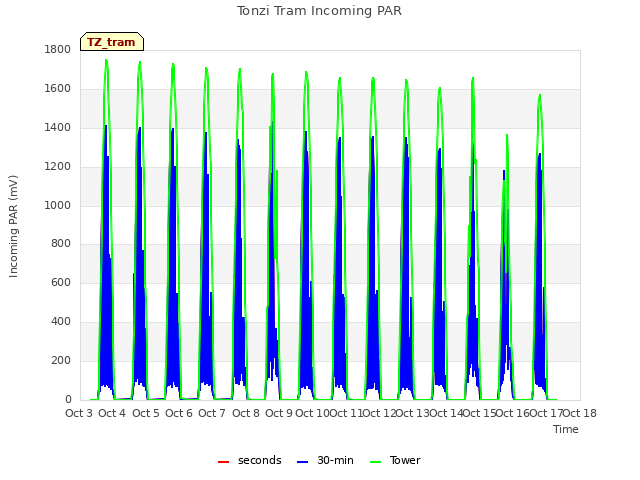
Task: Click the 400 y-axis tick label
Action: coord(61,322)
